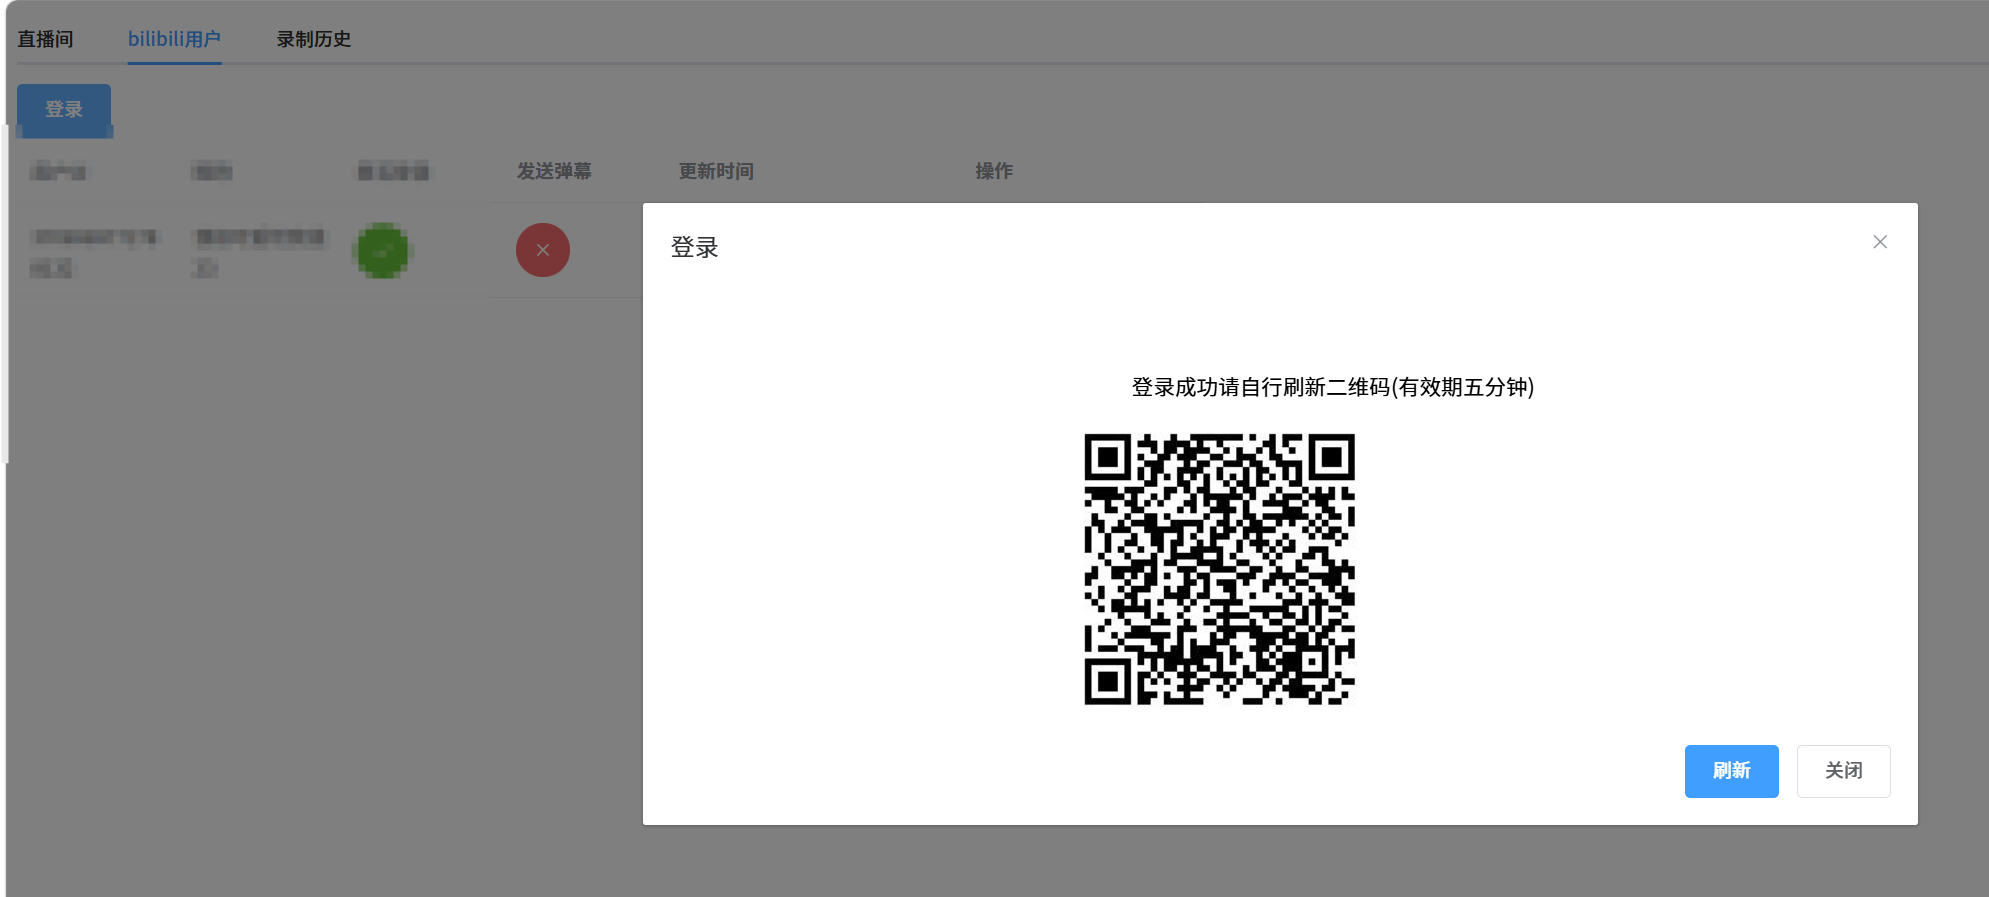Screen dimensions: 1989x897
Task: Select the bilibili用户 tab
Action: pyautogui.click(x=174, y=39)
